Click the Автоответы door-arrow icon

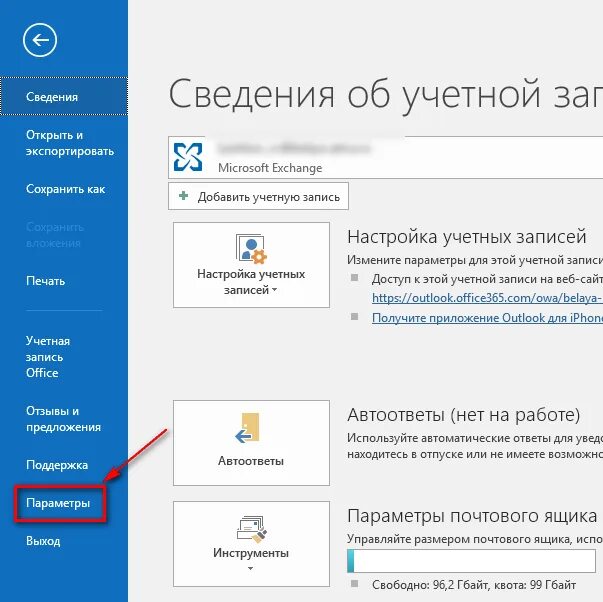pos(247,428)
